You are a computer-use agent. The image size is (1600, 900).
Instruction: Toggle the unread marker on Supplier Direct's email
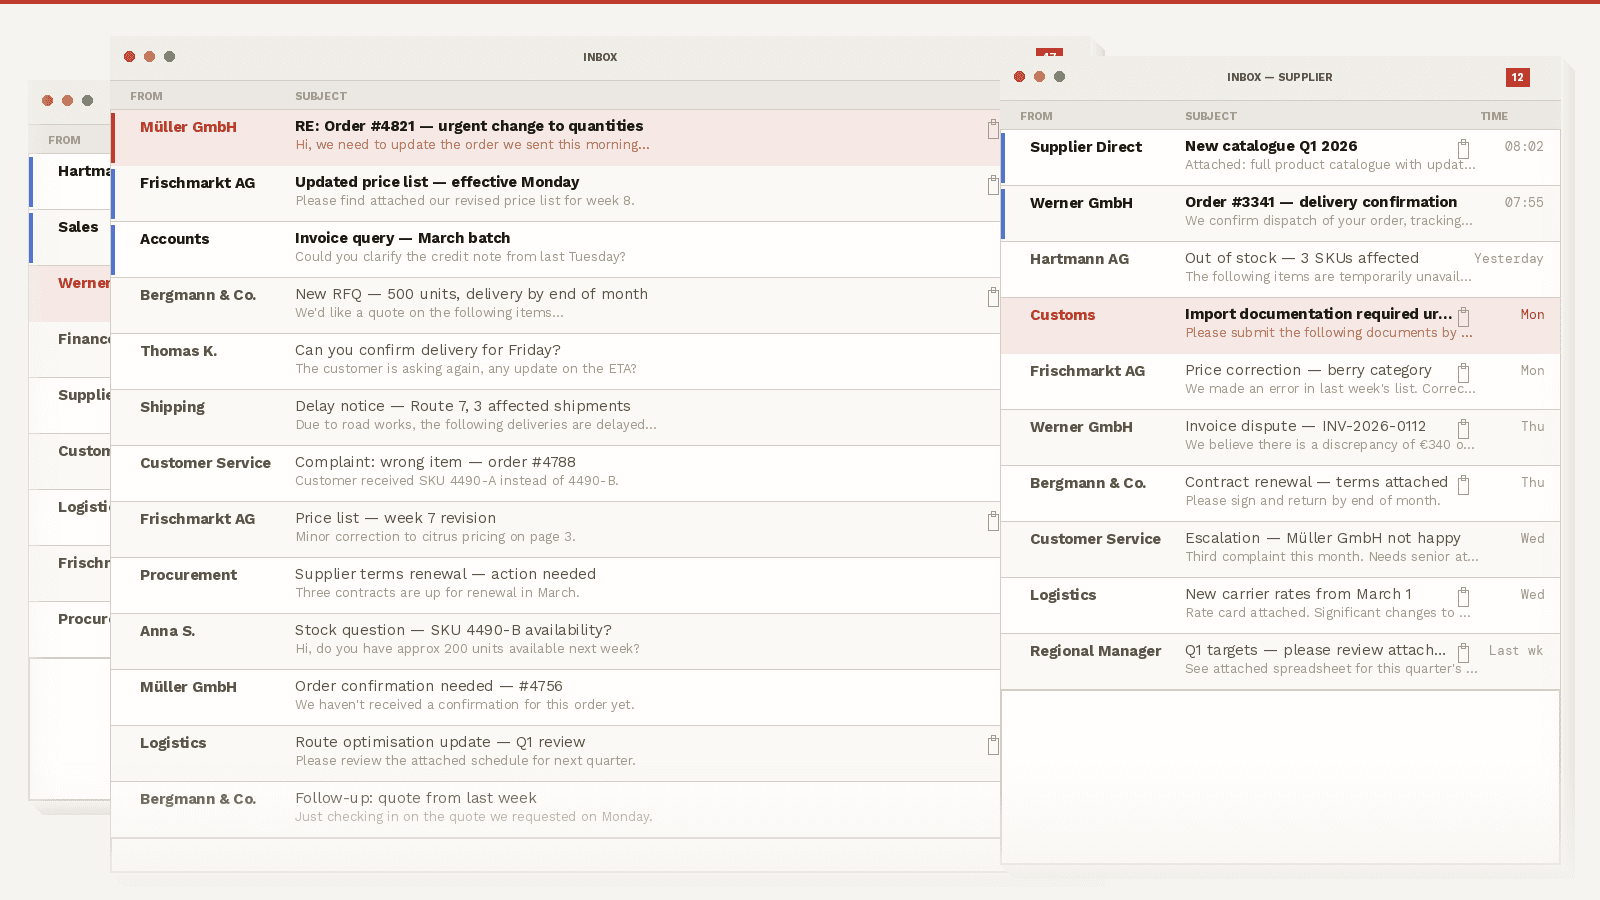point(1004,157)
